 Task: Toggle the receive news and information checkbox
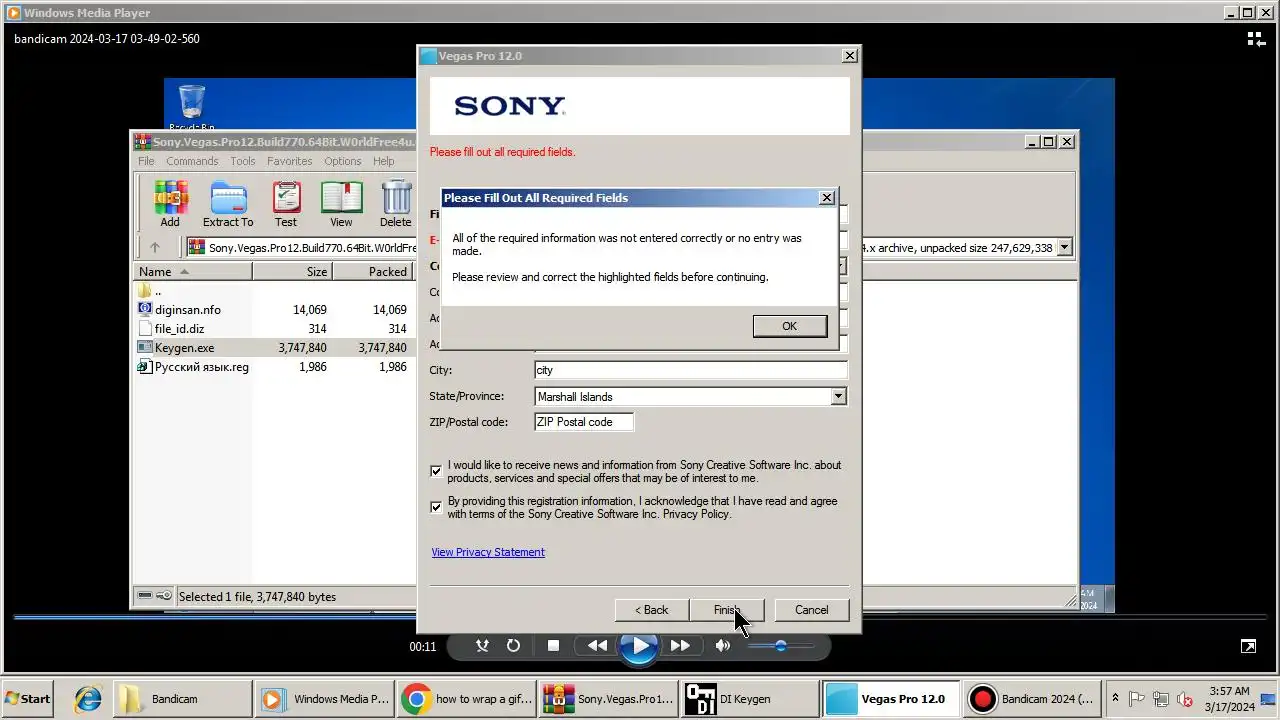click(x=436, y=471)
